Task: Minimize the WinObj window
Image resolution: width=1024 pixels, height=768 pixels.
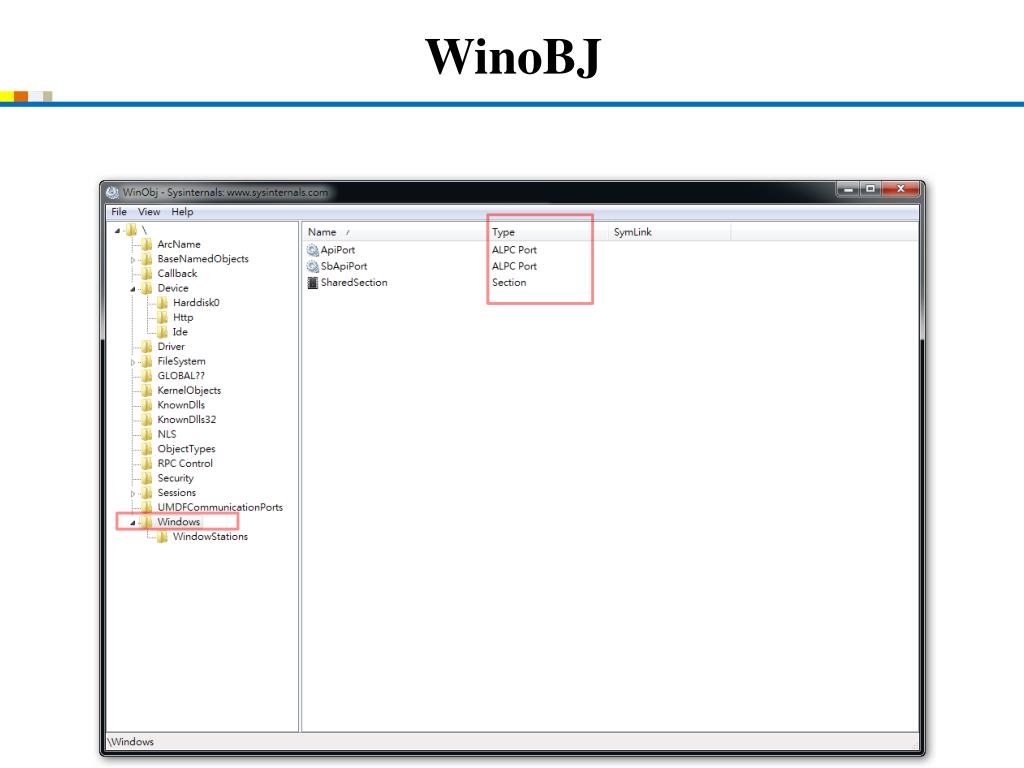Action: click(x=848, y=189)
